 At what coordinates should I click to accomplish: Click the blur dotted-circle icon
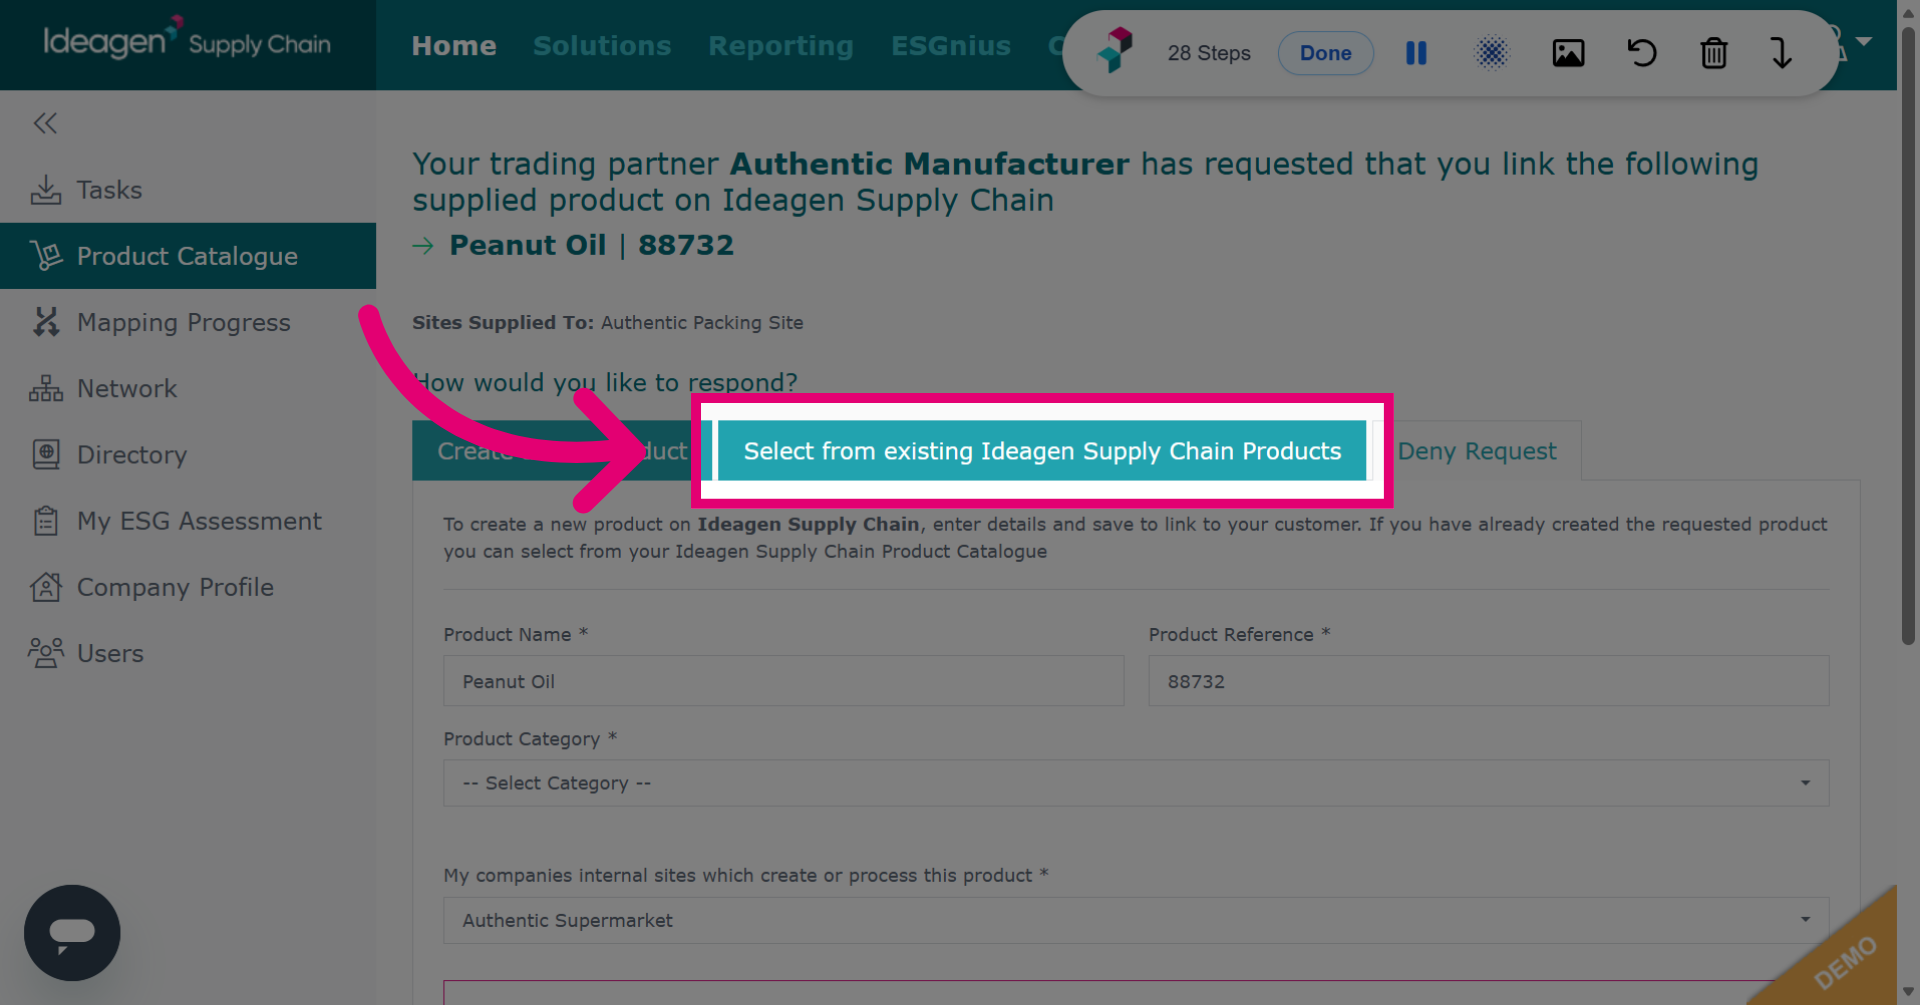pyautogui.click(x=1491, y=53)
